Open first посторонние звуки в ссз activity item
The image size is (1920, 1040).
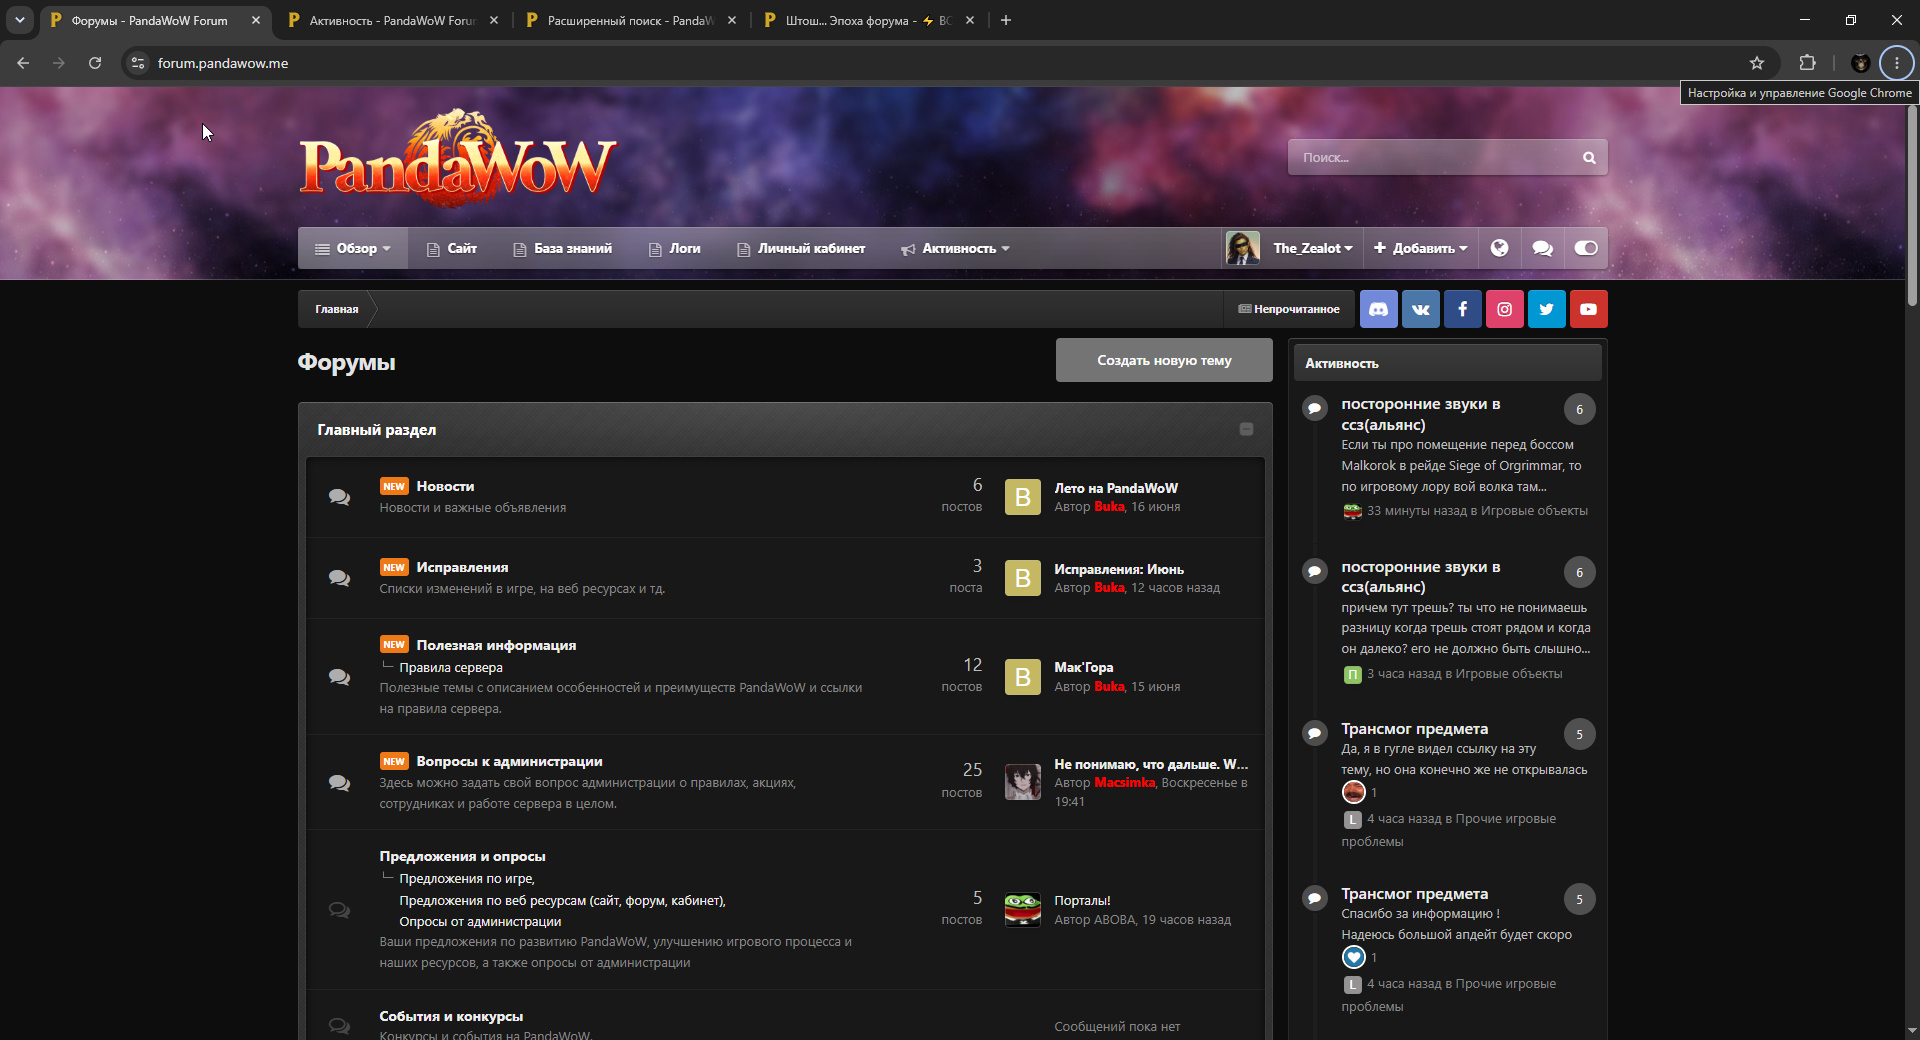(x=1420, y=414)
